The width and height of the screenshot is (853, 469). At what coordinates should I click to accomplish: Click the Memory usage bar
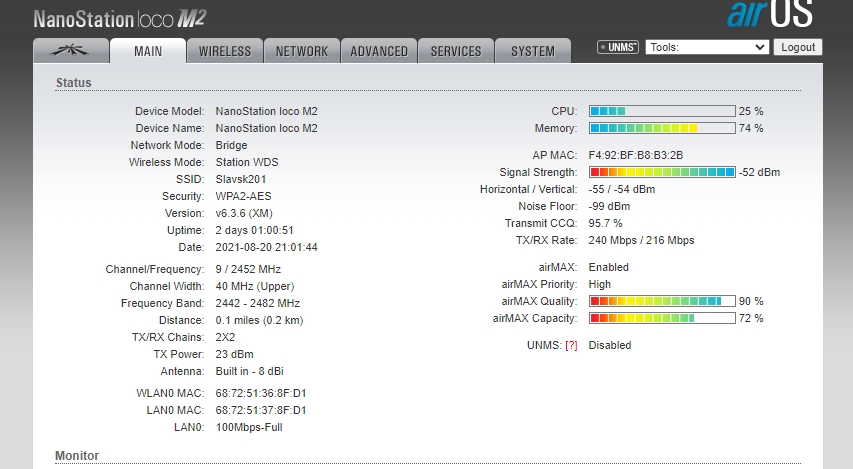pos(662,128)
